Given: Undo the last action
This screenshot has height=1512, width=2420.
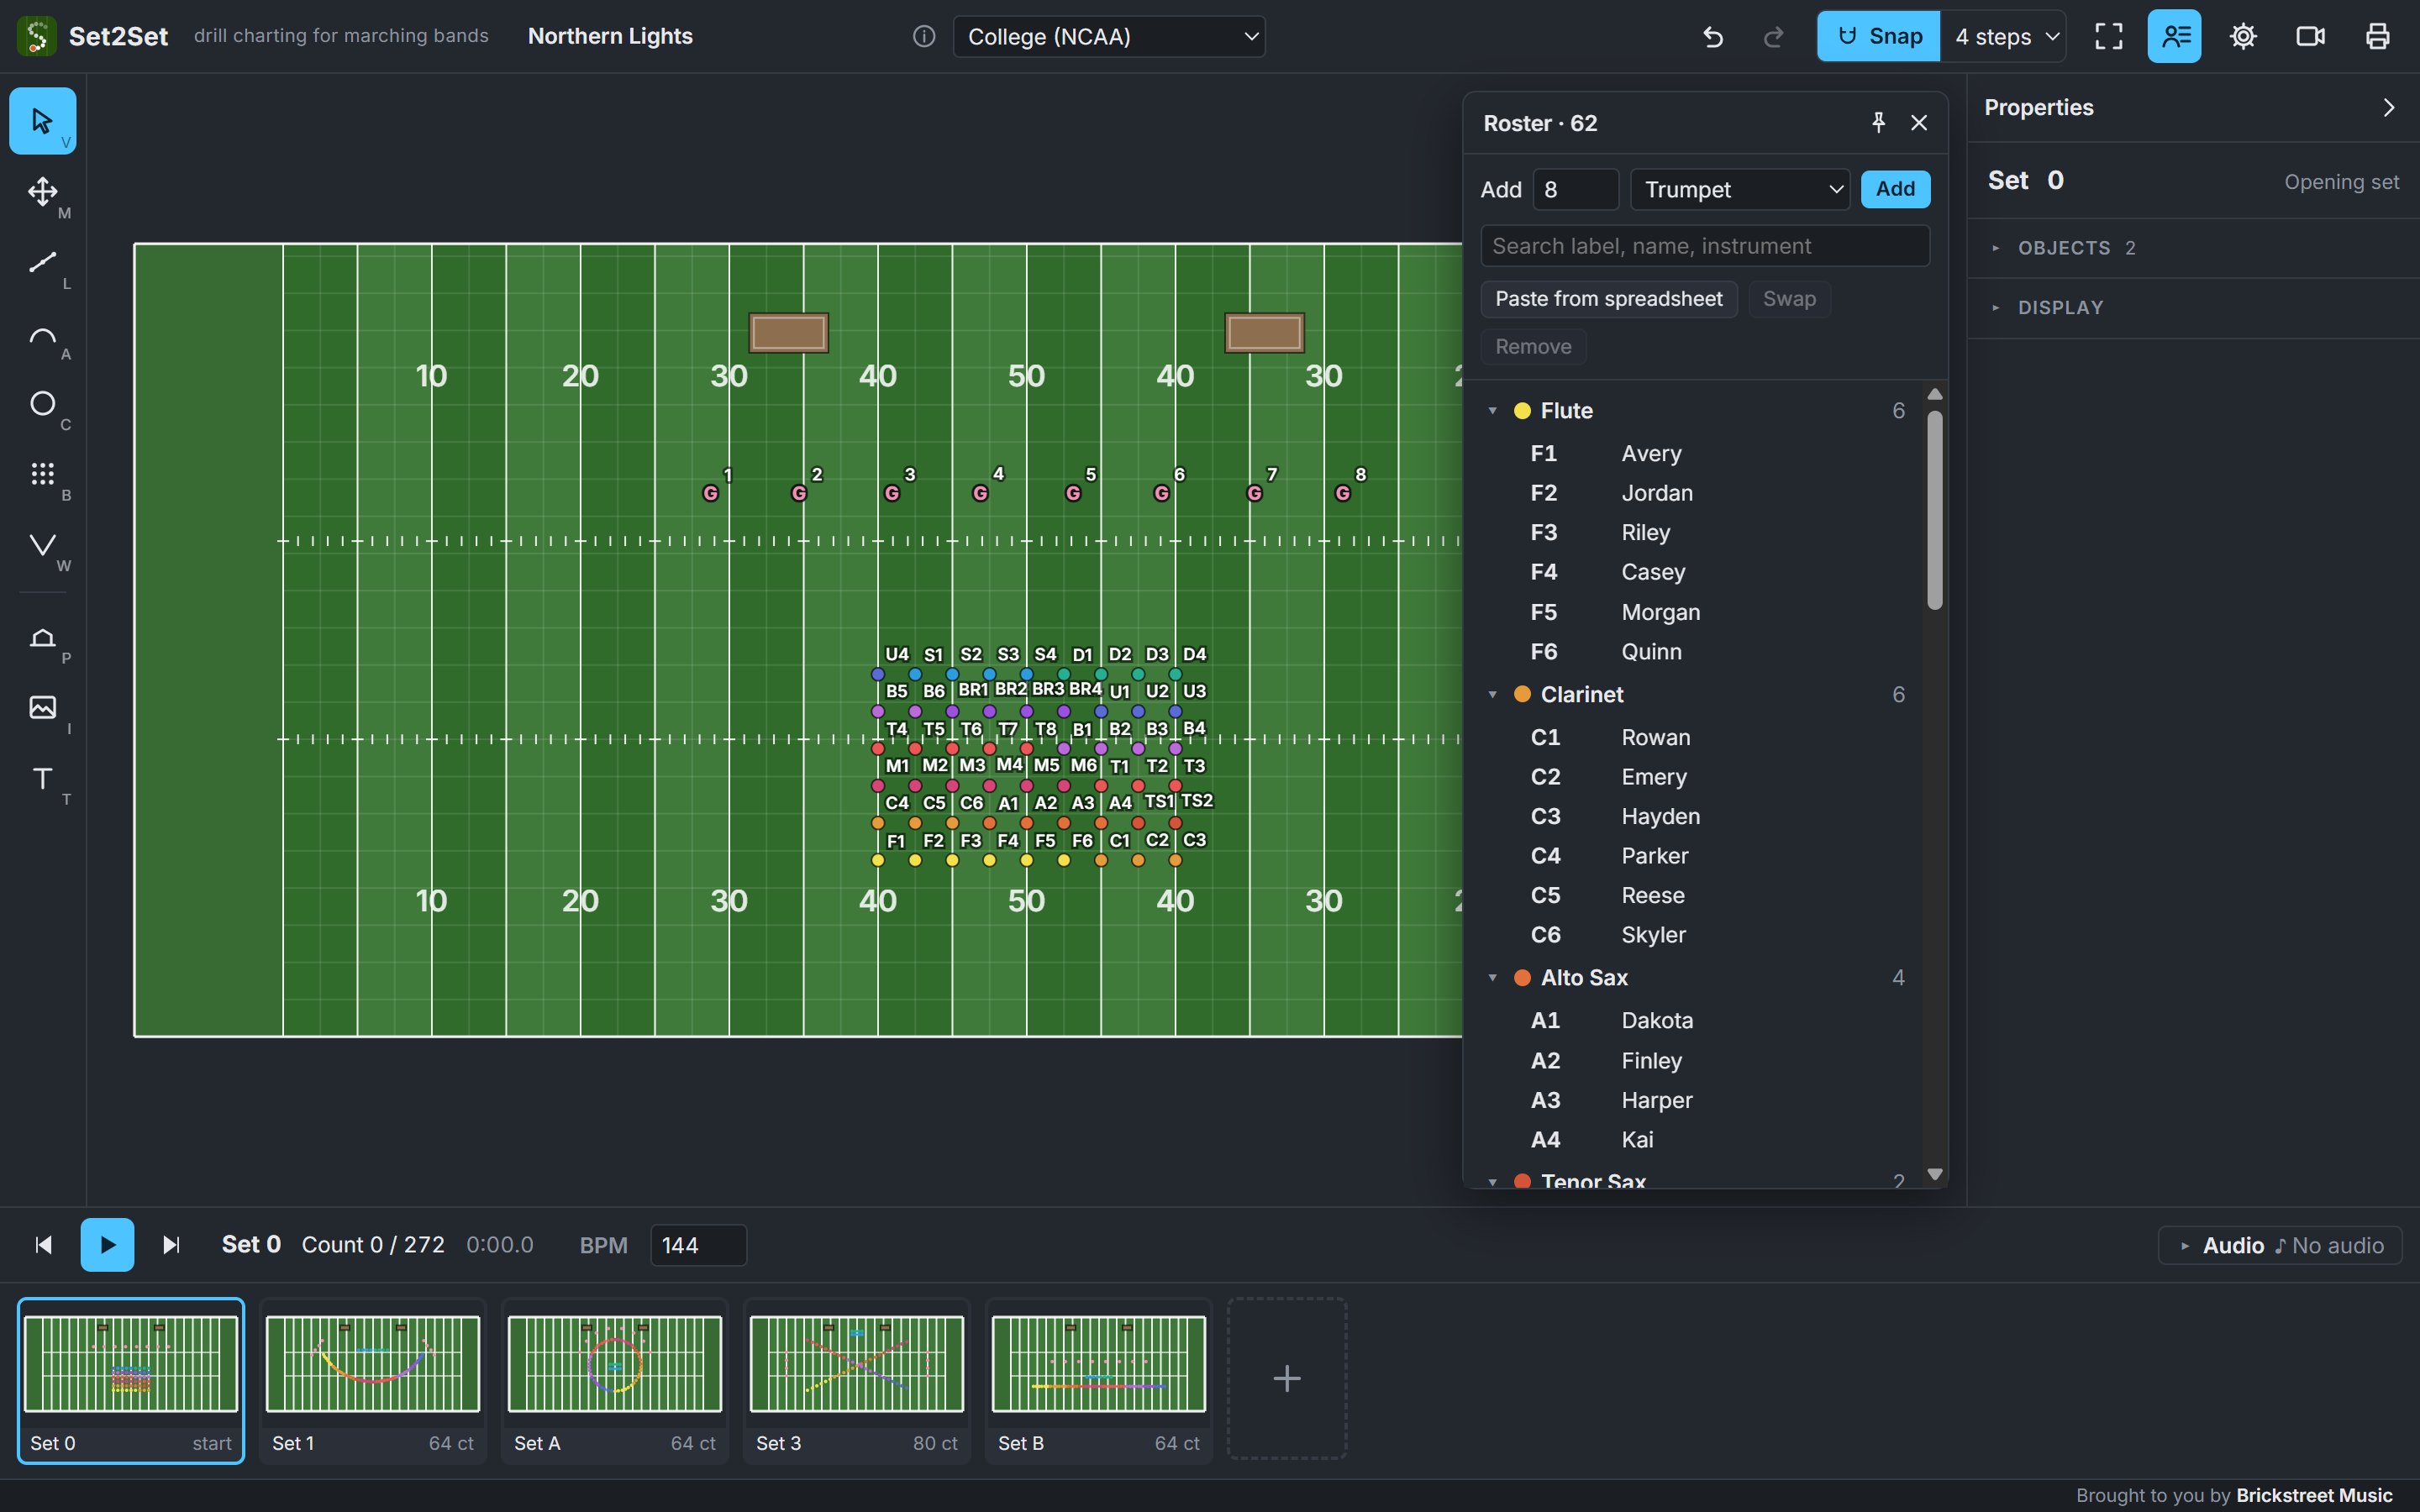Looking at the screenshot, I should click(x=1713, y=37).
